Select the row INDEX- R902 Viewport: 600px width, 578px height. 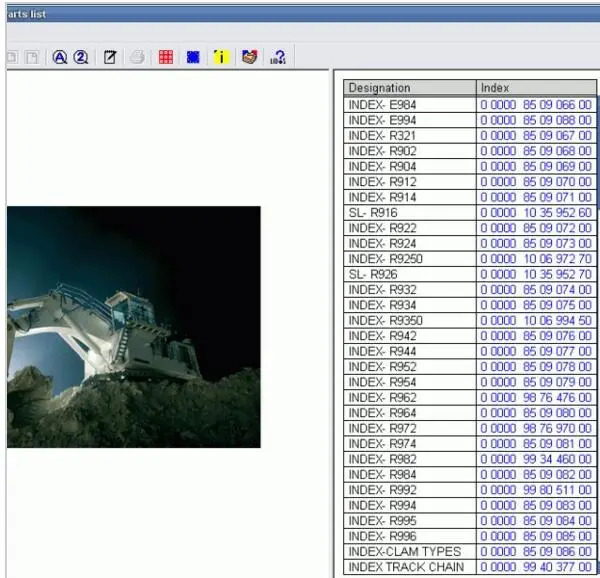(470, 151)
